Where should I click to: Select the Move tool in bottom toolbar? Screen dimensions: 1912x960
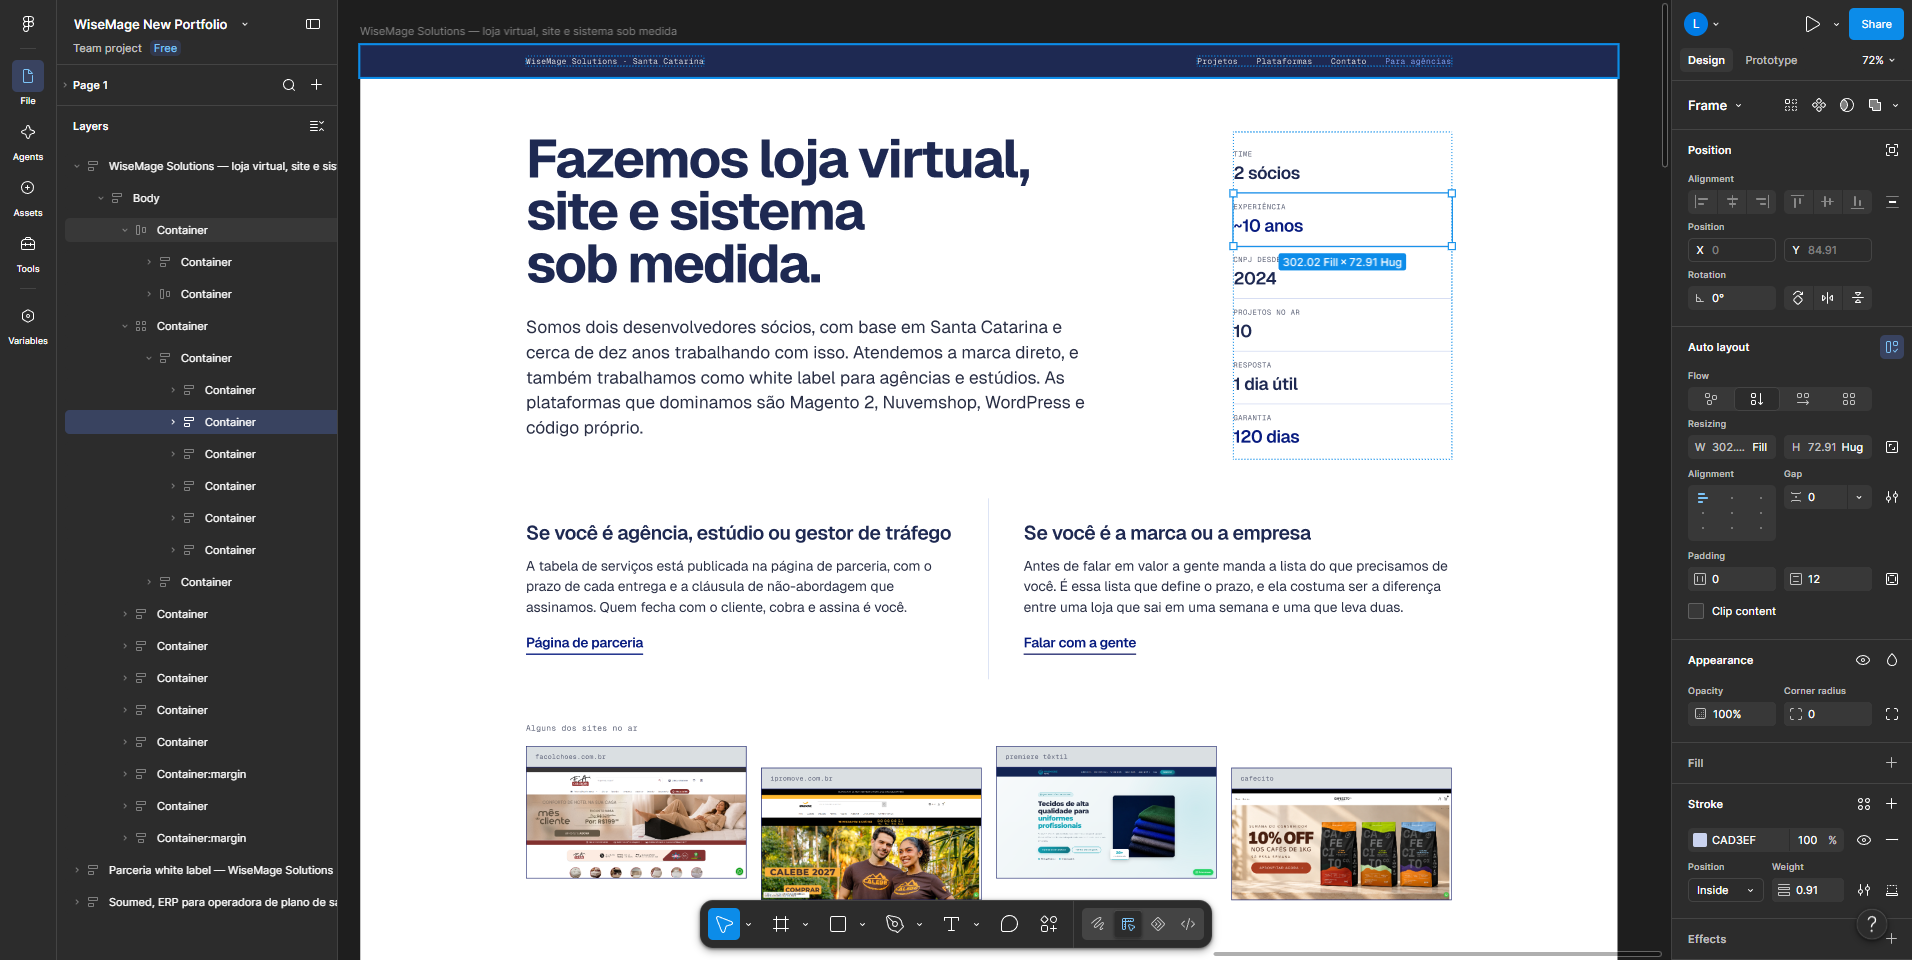724,924
